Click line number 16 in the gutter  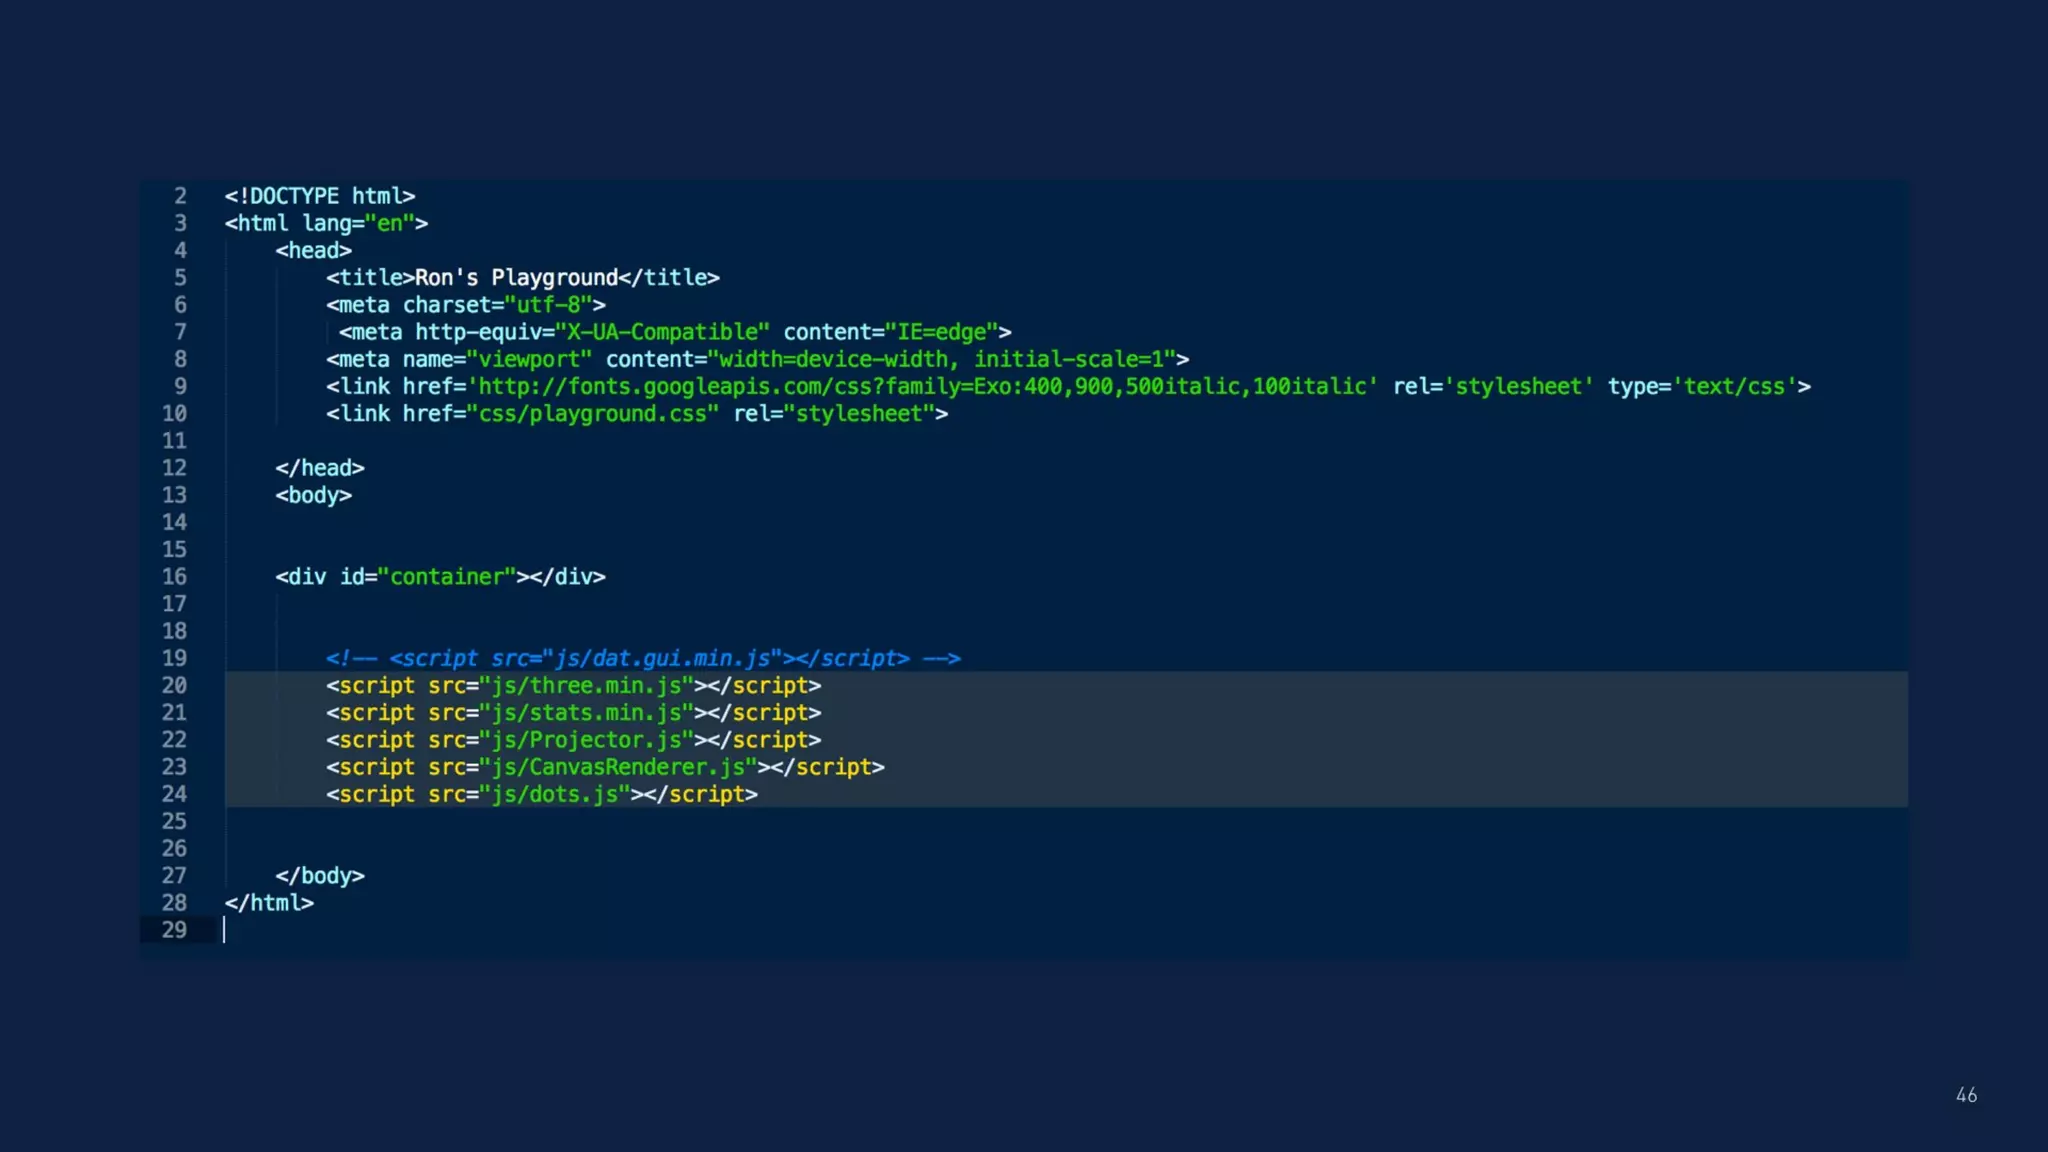174,577
